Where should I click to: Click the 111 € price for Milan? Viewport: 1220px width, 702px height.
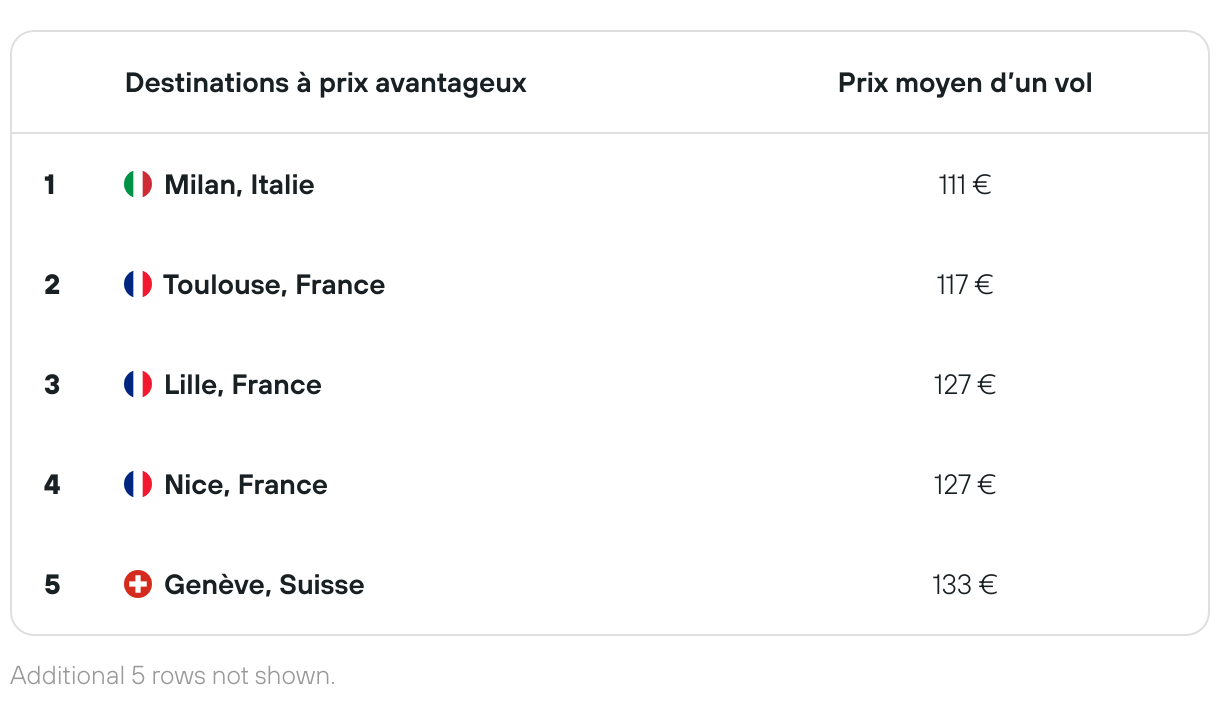965,185
